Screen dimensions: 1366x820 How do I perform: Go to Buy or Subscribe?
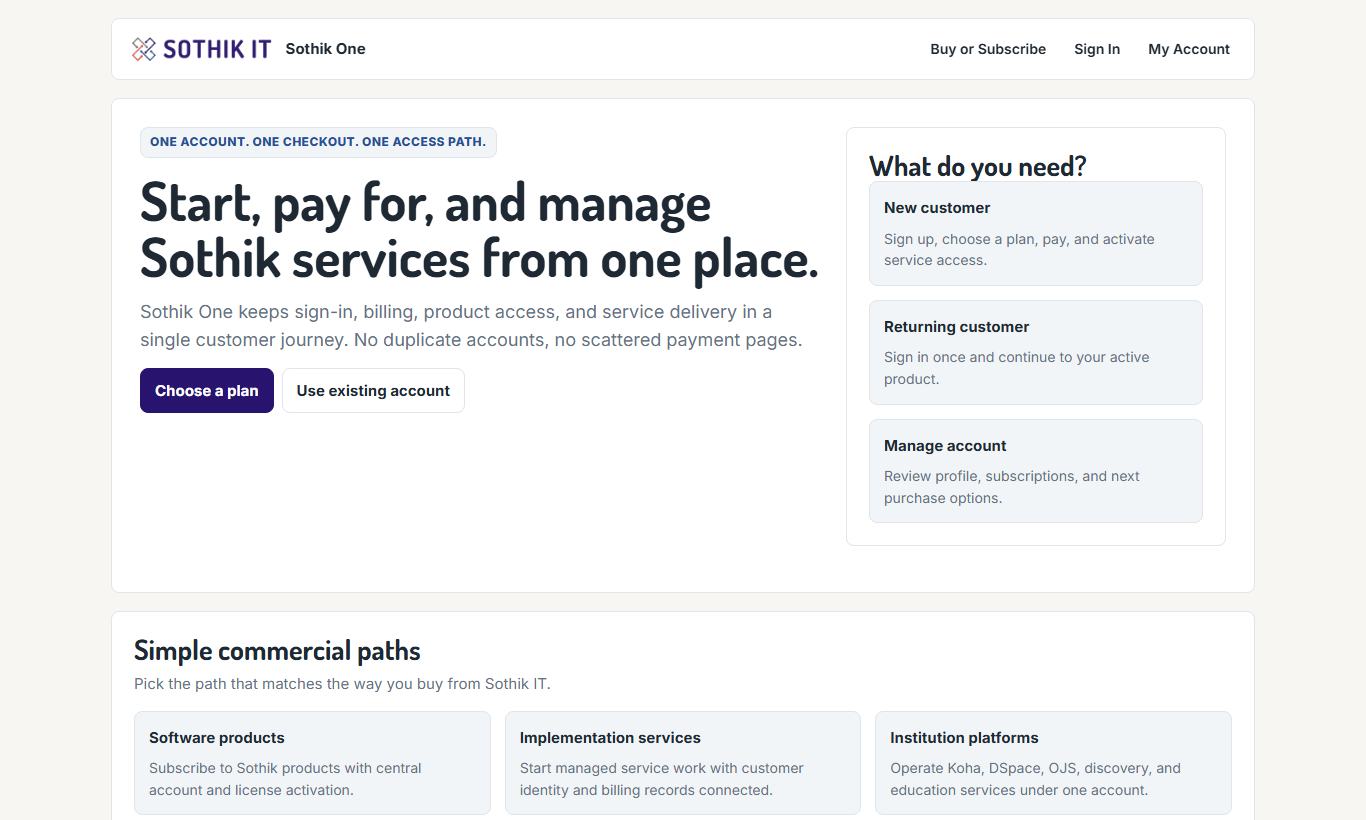point(988,49)
